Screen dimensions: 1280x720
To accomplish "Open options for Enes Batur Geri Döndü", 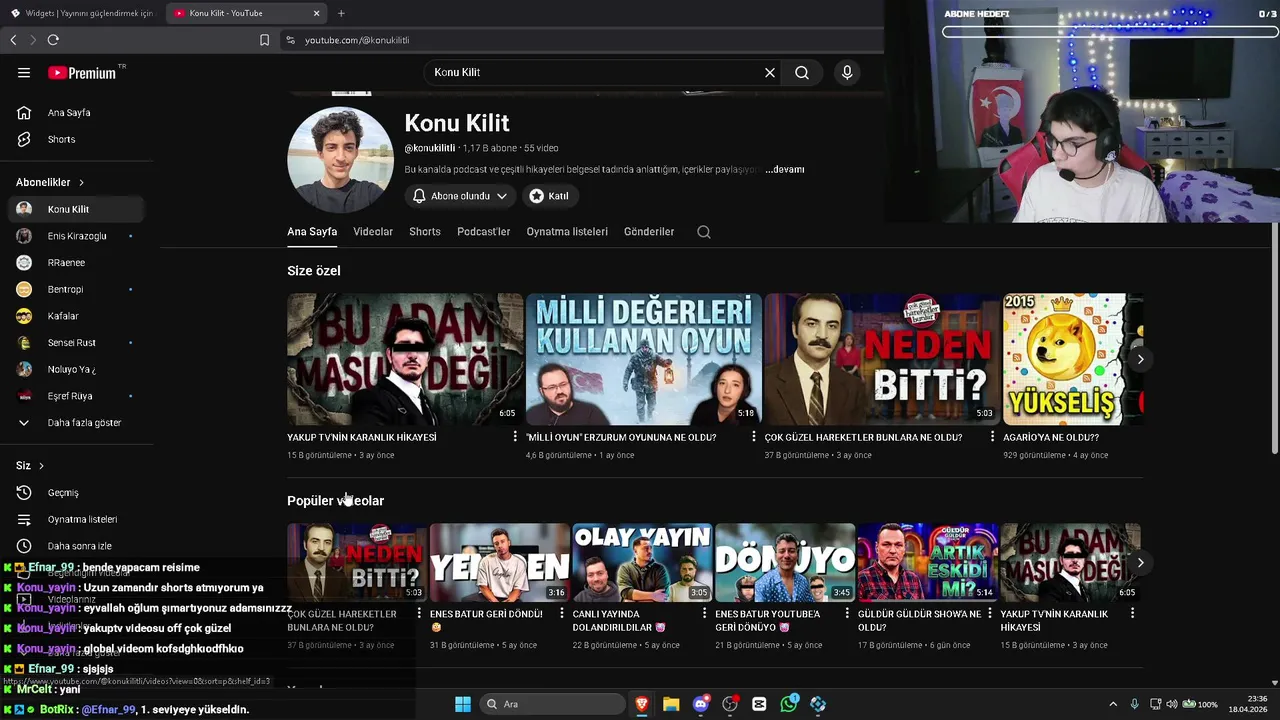I will pyautogui.click(x=561, y=614).
